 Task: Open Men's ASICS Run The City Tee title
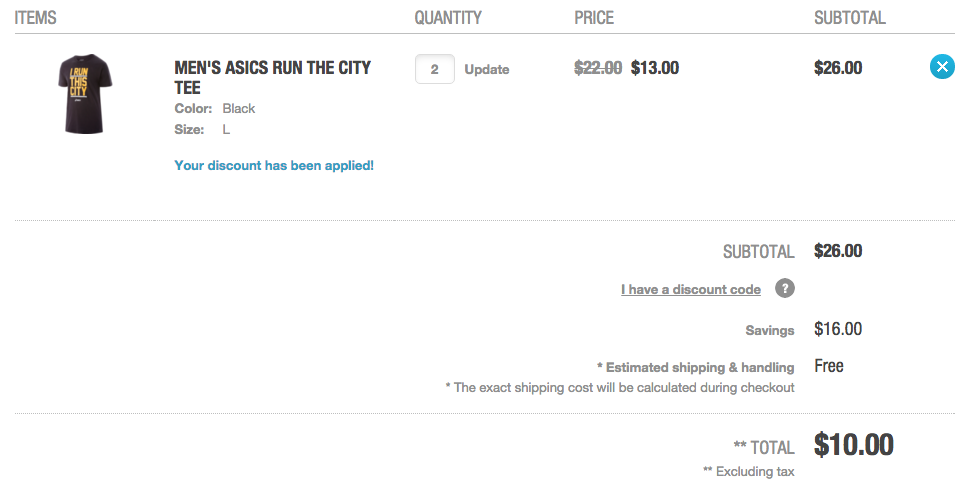point(272,77)
